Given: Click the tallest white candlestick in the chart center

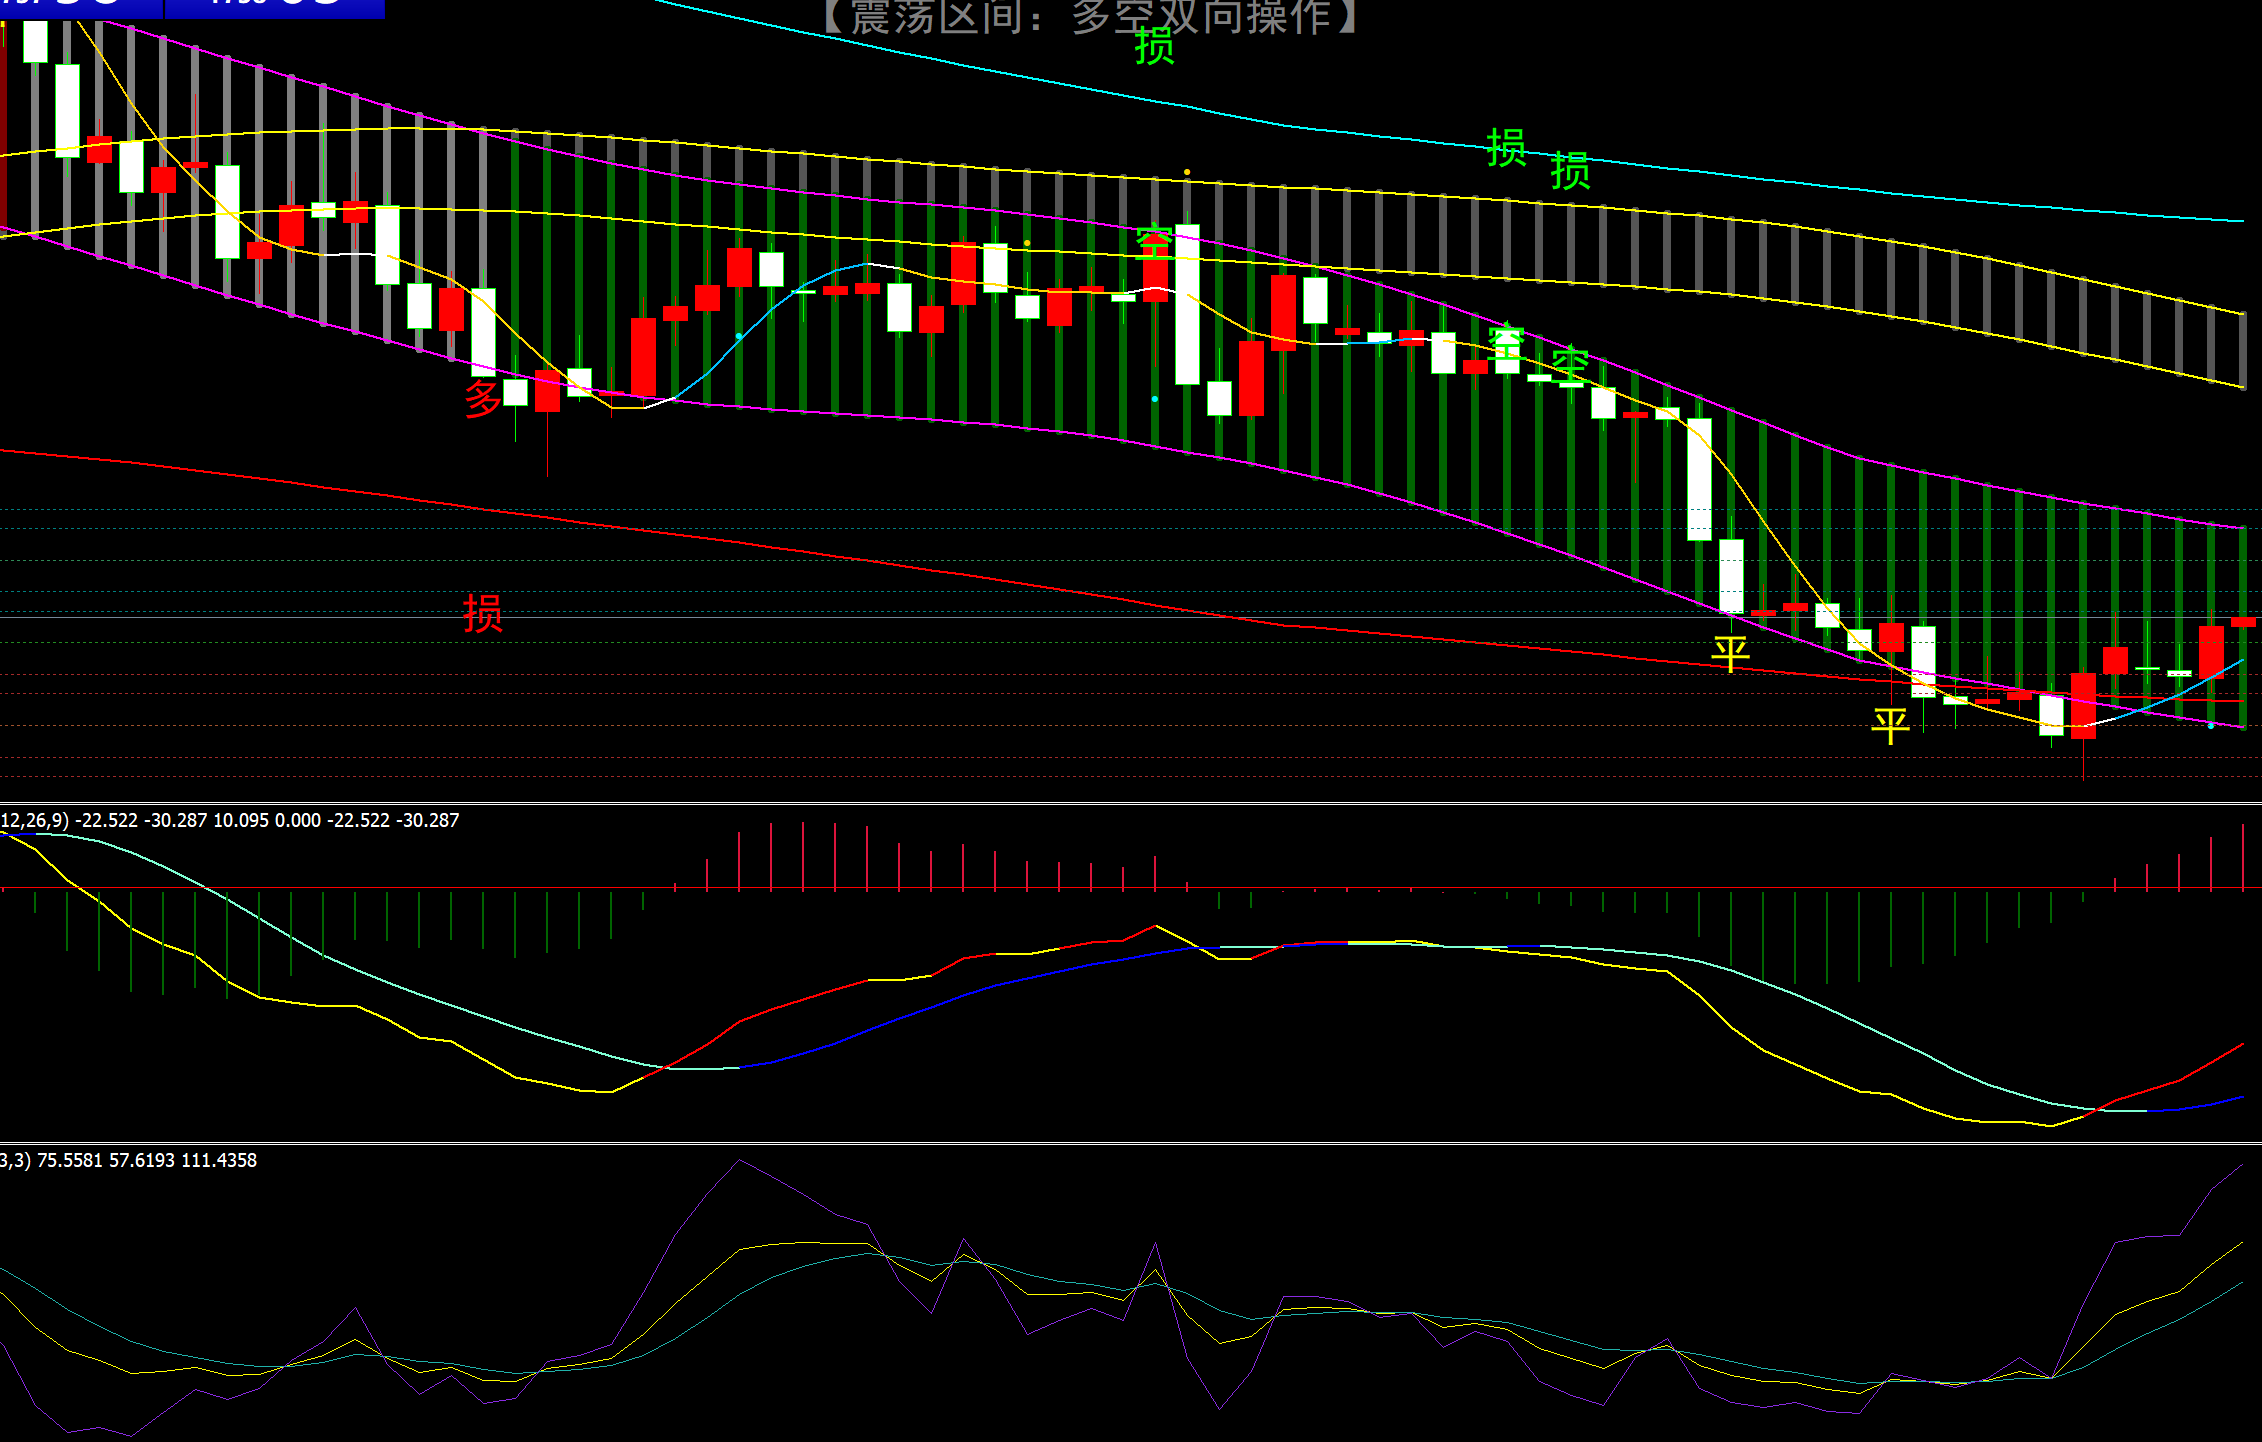Looking at the screenshot, I should (x=1187, y=305).
